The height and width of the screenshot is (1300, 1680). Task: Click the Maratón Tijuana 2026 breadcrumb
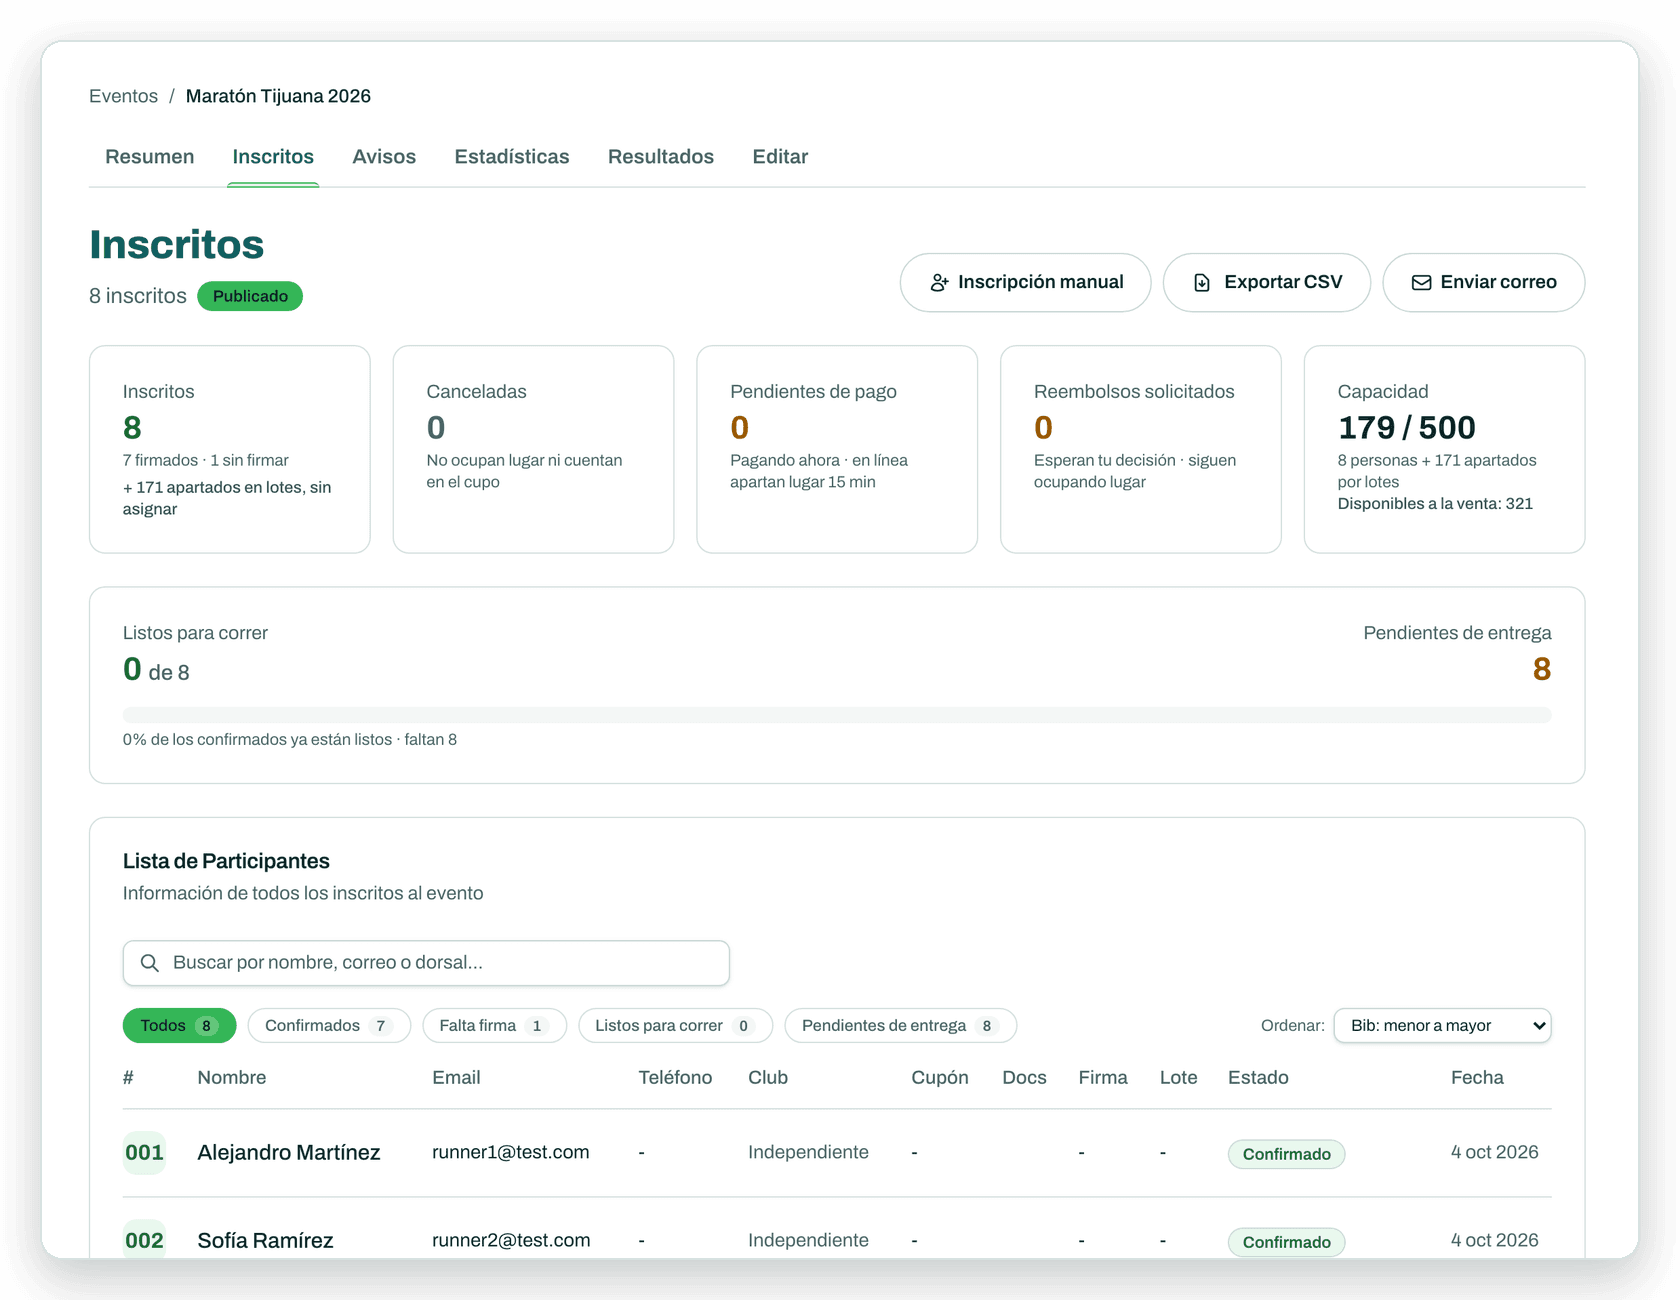point(278,96)
